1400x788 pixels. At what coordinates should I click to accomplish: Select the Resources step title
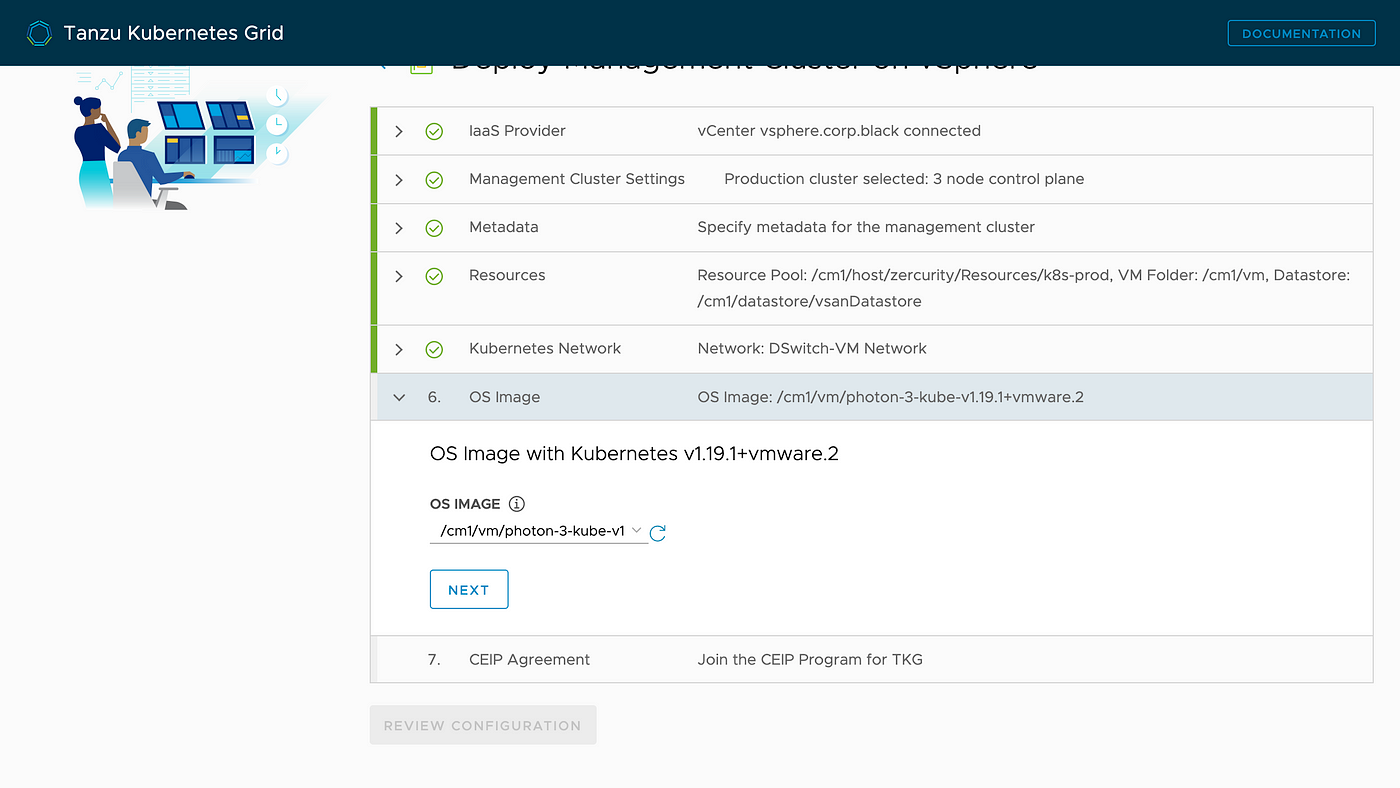tap(507, 275)
